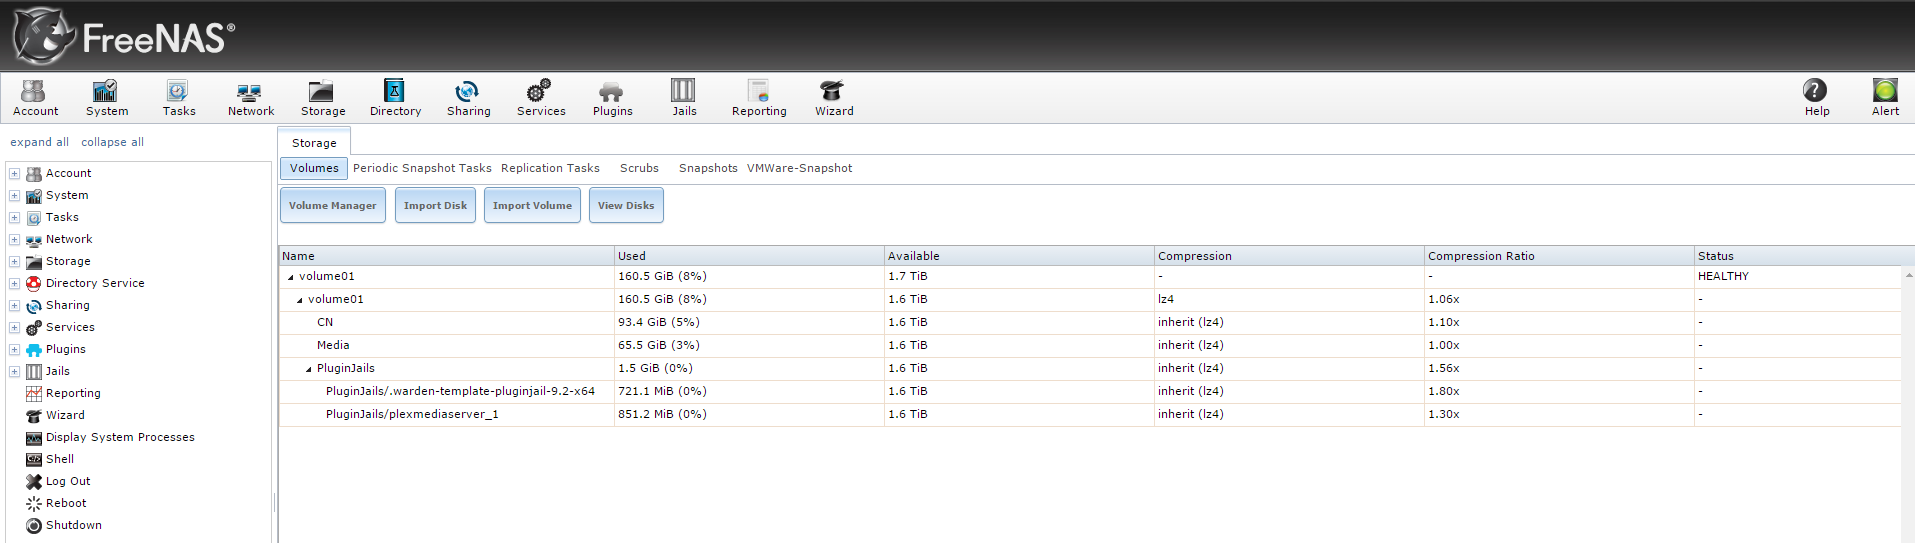Open Services toolbar icon

(540, 98)
